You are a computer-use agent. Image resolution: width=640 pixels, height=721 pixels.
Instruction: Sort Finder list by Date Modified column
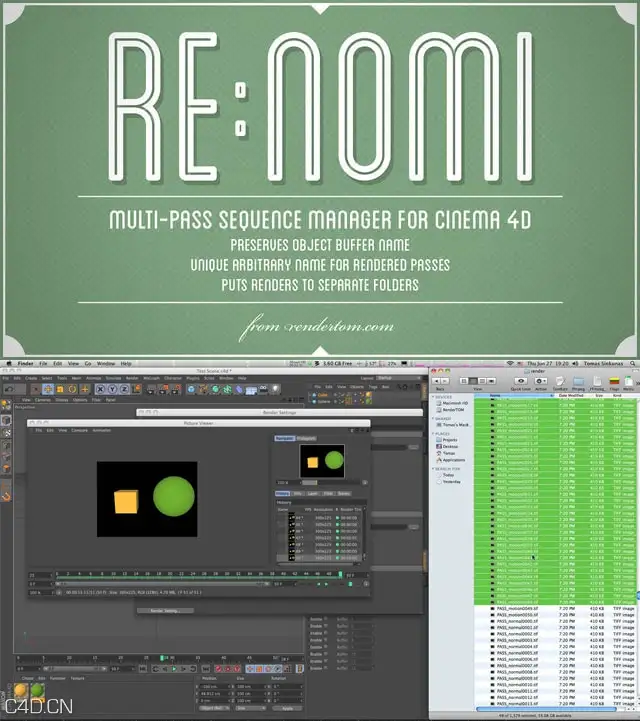[570, 395]
